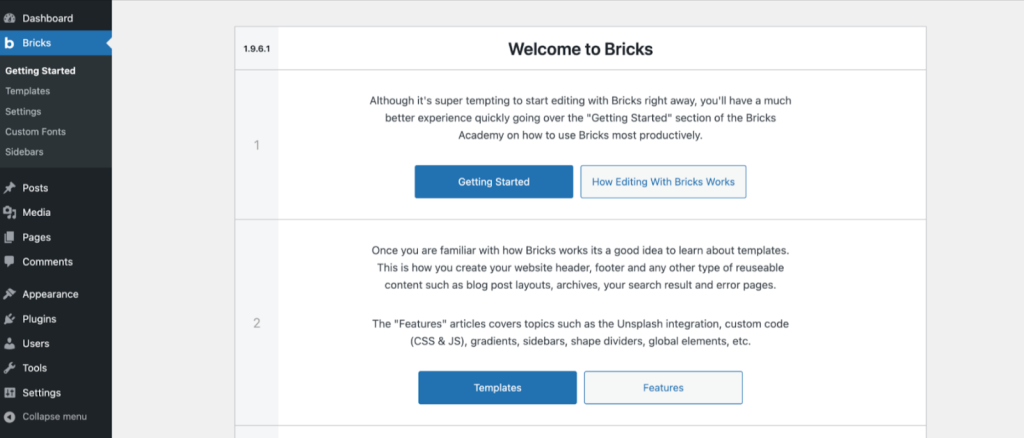The image size is (1024, 438).
Task: Open How Editing With Bricks Works
Action: coord(664,181)
